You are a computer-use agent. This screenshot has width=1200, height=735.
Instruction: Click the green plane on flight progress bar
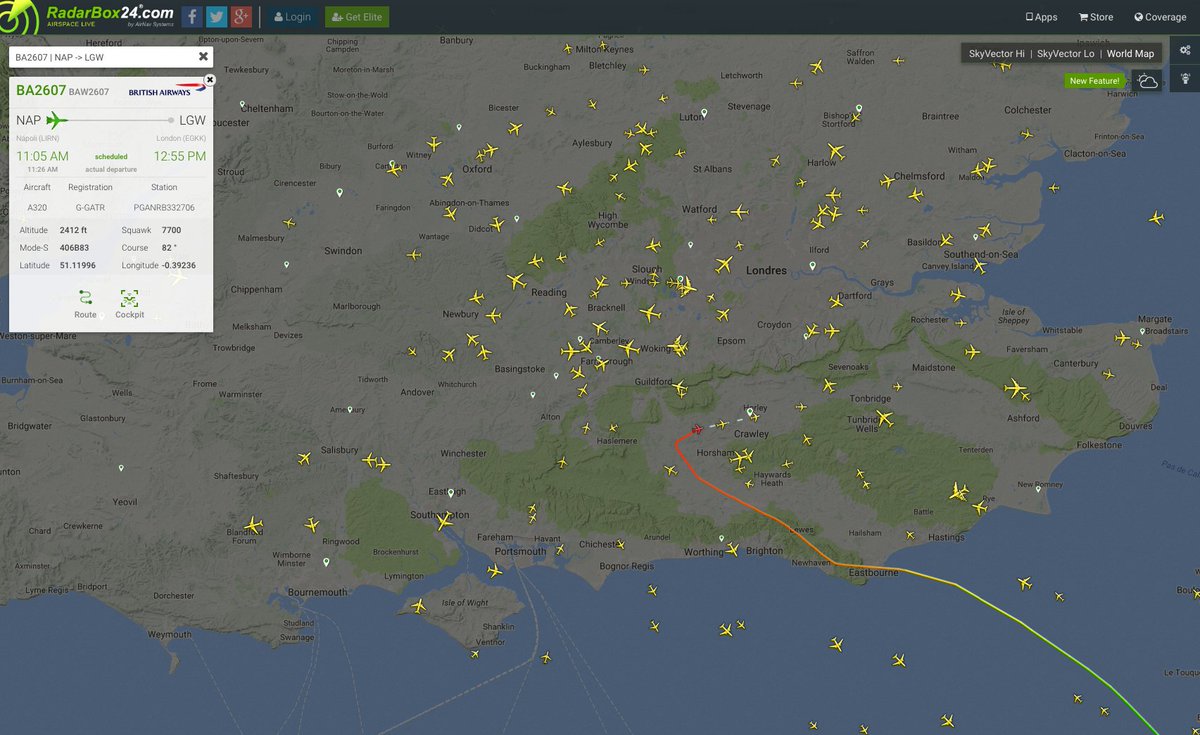coord(58,120)
